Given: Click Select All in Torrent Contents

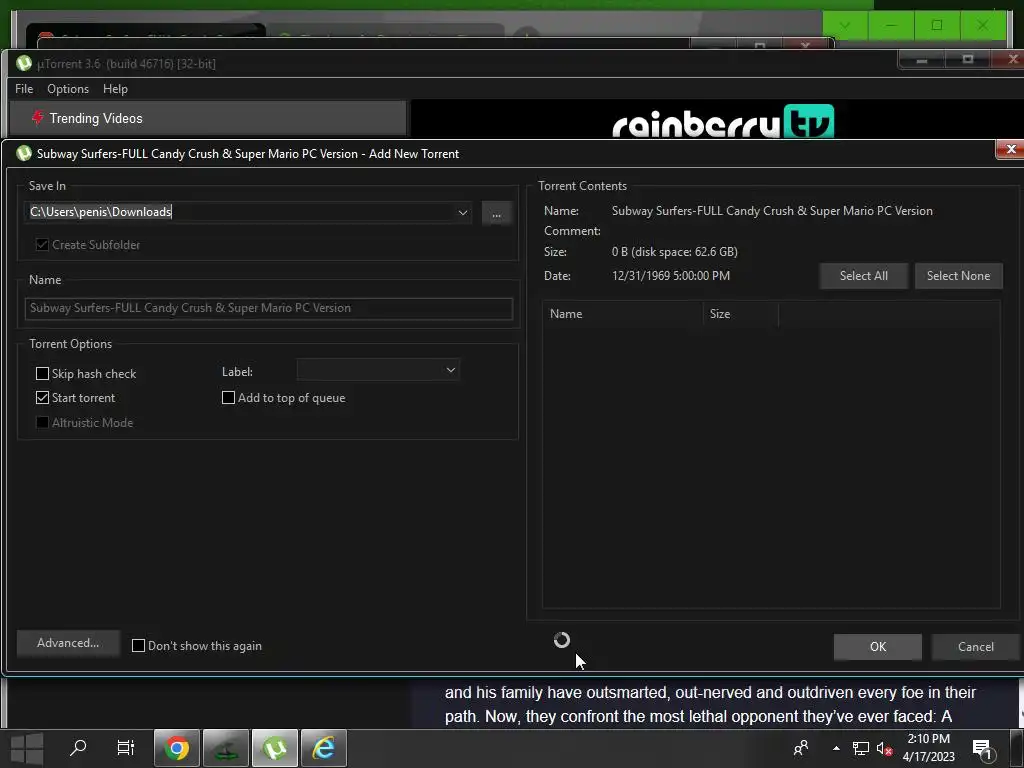Looking at the screenshot, I should tap(863, 276).
